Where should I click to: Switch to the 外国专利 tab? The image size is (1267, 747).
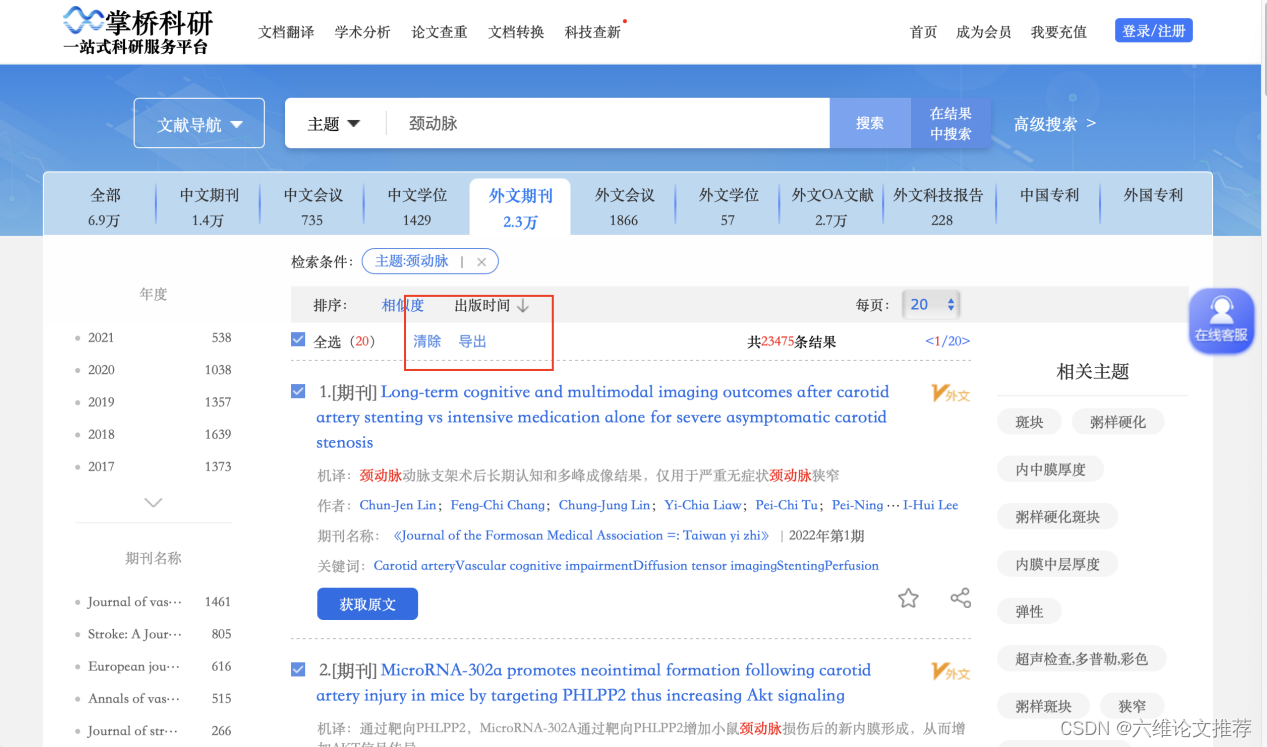tap(1153, 195)
